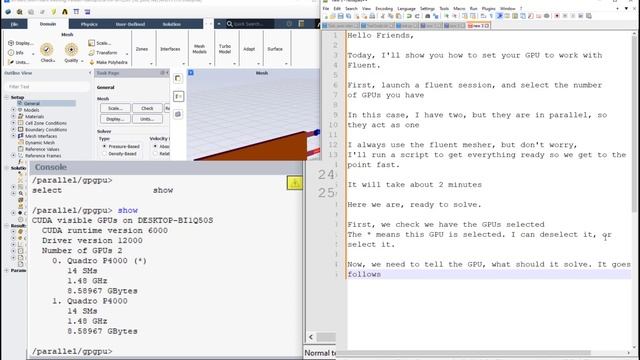Click the first icon in Fluent quick-access toolbar
The width and height of the screenshot is (640, 360).
pos(8,12)
